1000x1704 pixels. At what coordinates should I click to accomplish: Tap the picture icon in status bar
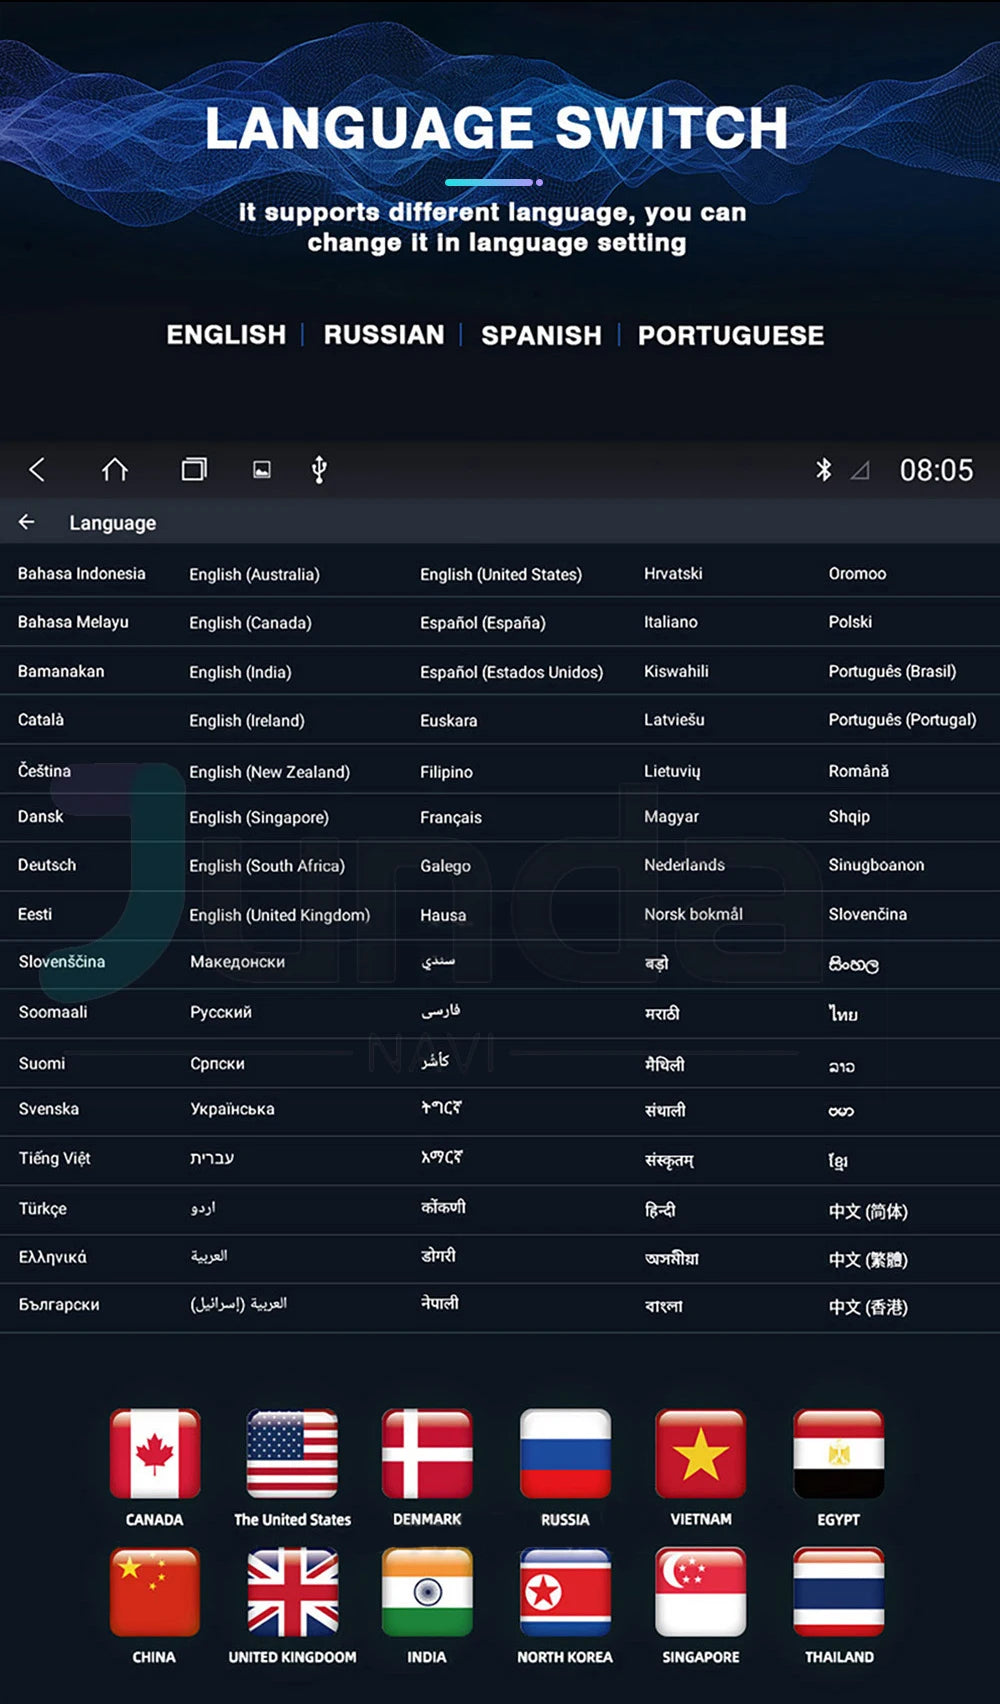(262, 470)
